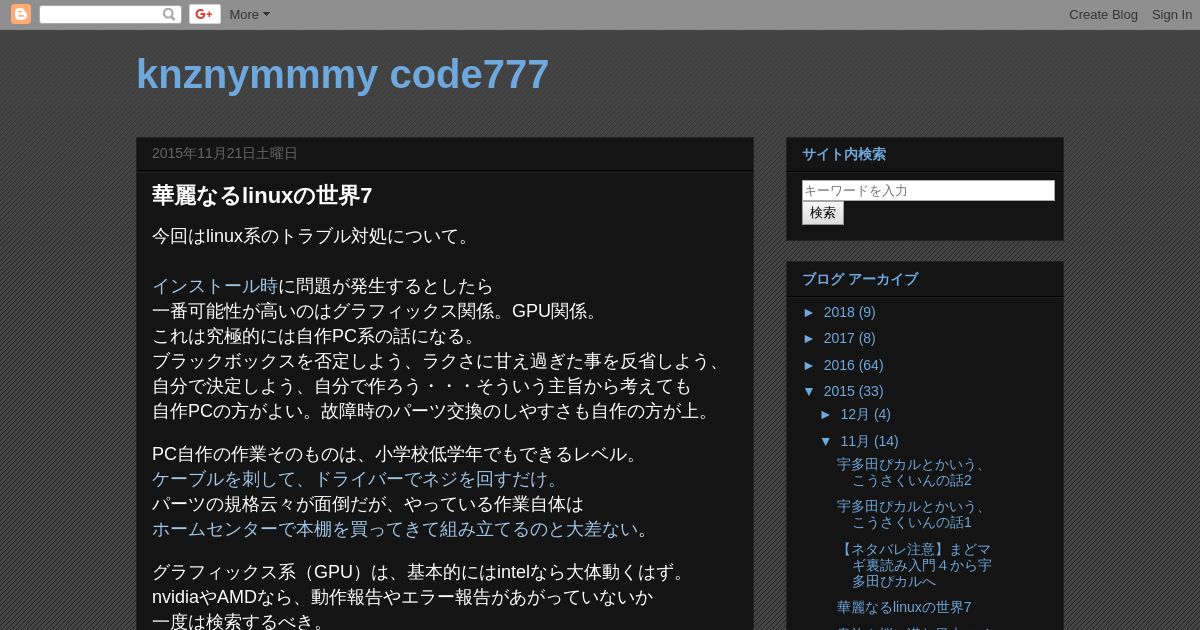Image resolution: width=1200 pixels, height=630 pixels.
Task: Click the date header 2015年11月21日土曜日
Action: pyautogui.click(x=225, y=153)
